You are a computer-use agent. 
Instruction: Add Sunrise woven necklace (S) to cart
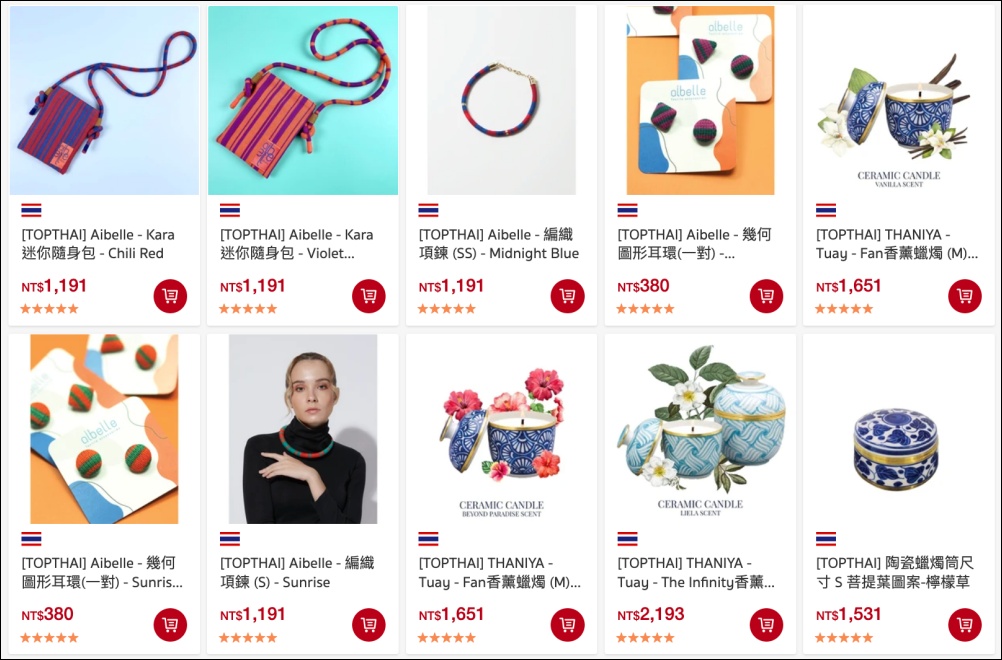tap(369, 624)
